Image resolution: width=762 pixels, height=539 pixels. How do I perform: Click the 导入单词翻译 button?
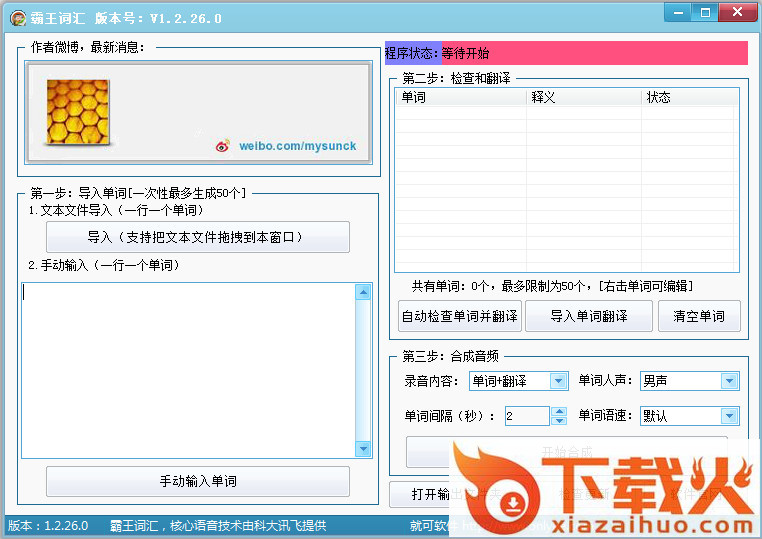pos(589,316)
